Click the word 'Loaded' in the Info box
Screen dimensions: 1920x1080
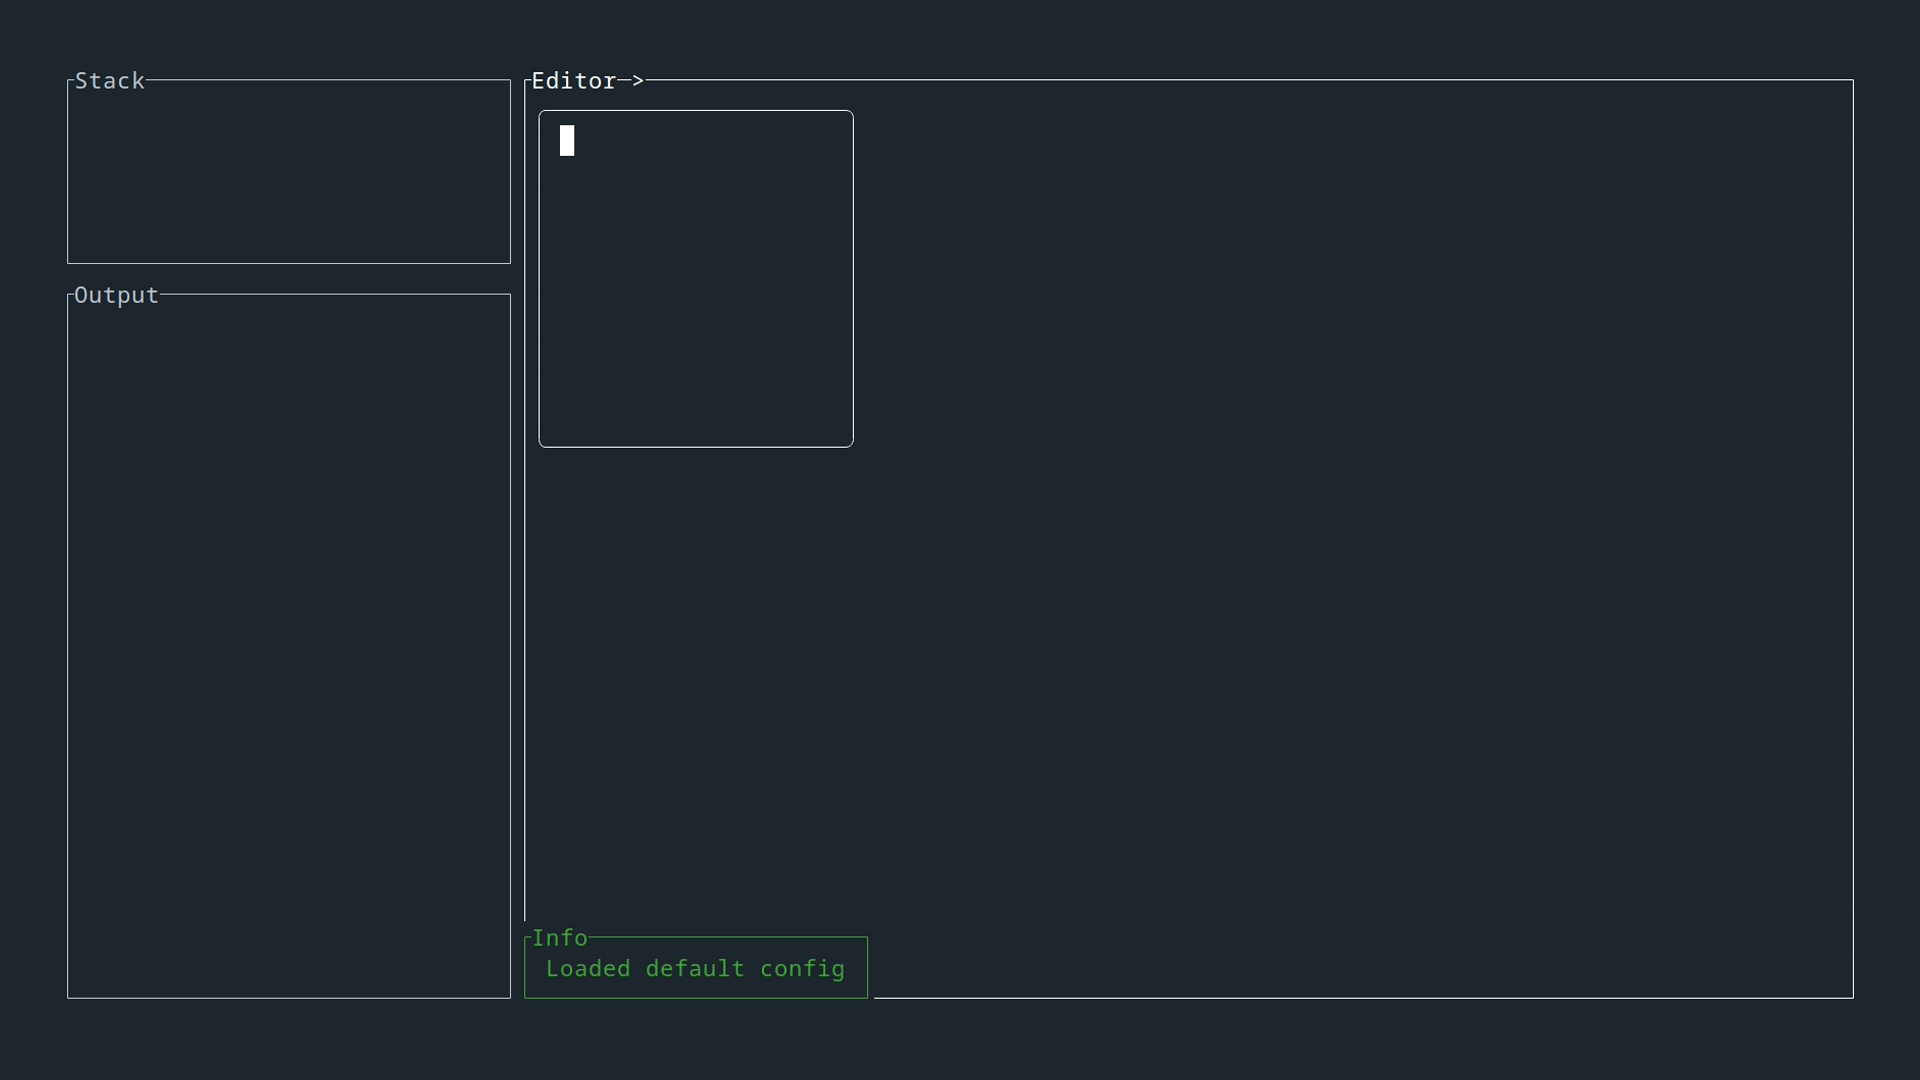(588, 969)
